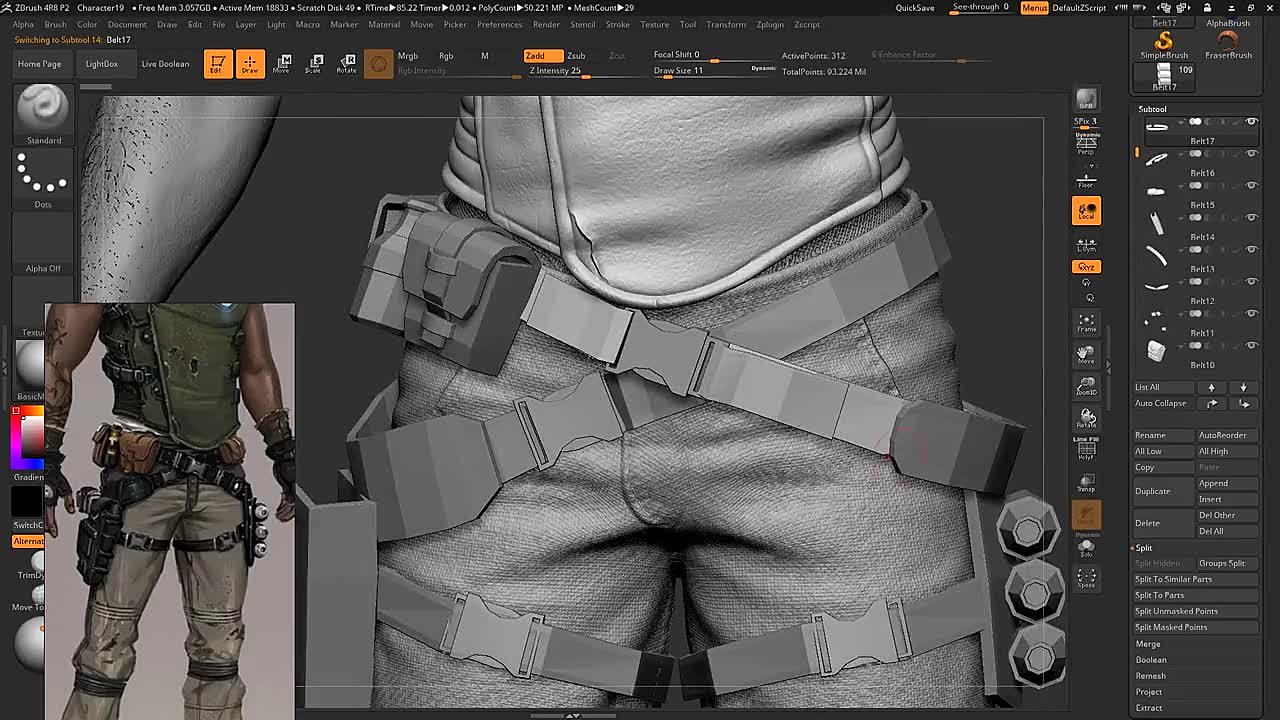Collapse the Split section
The image size is (1280, 720).
point(1144,548)
